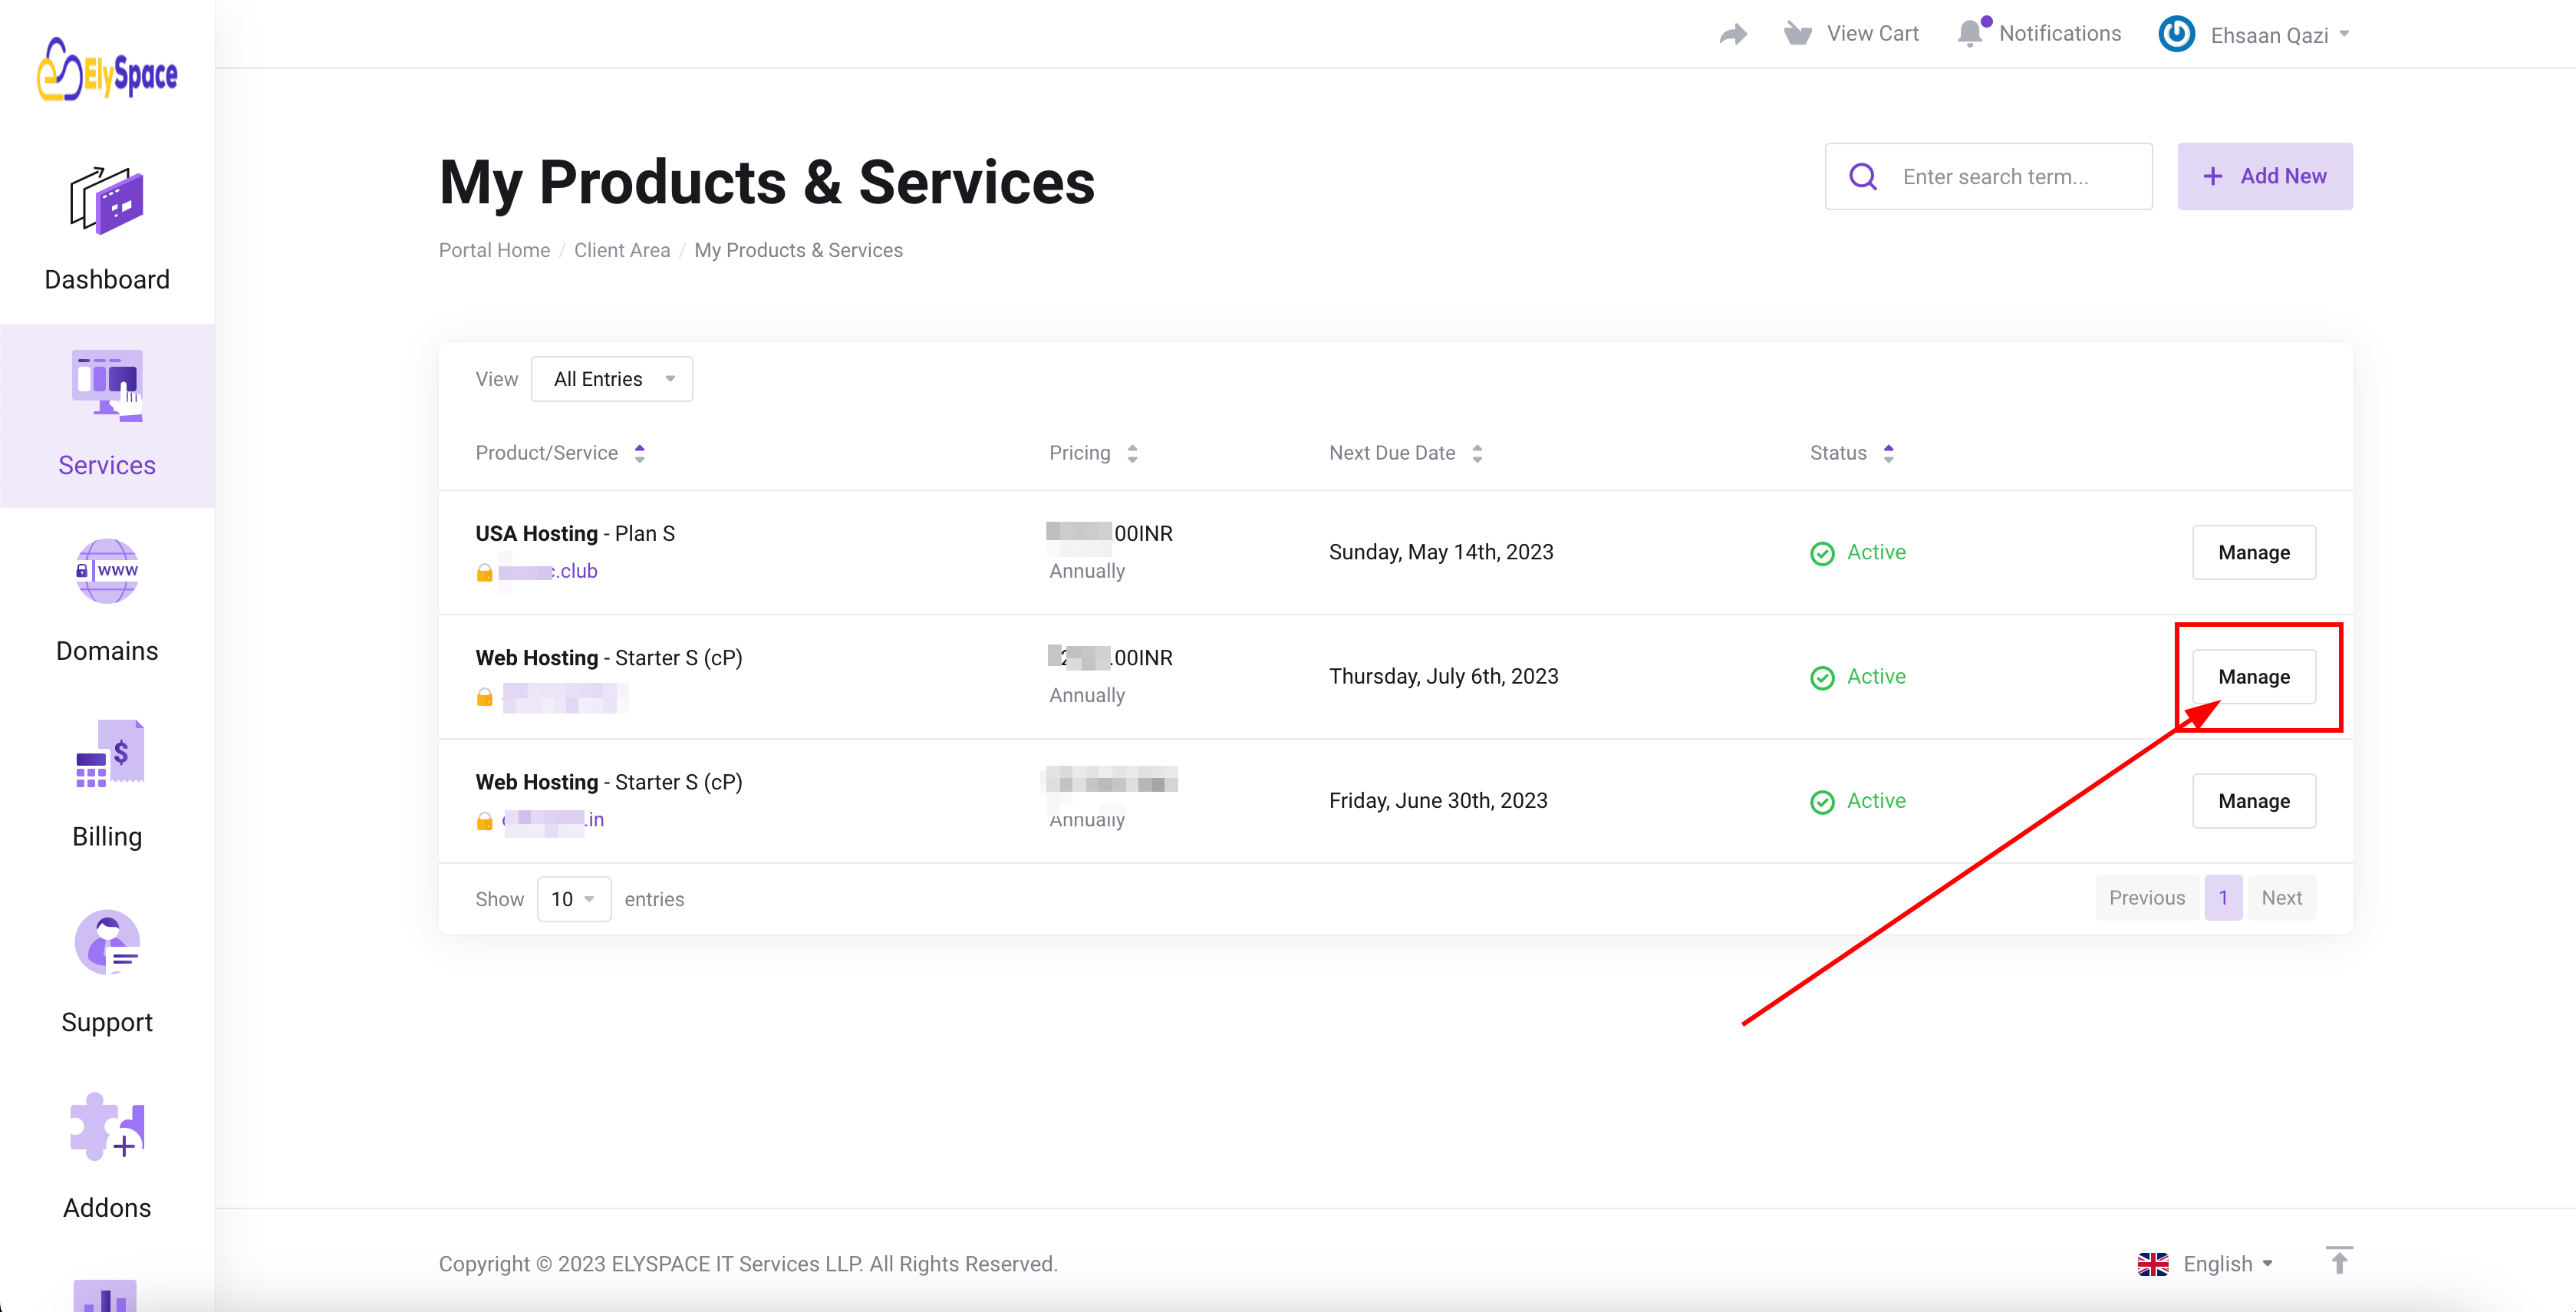This screenshot has height=1312, width=2576.
Task: Open Support menu label
Action: (107, 1022)
